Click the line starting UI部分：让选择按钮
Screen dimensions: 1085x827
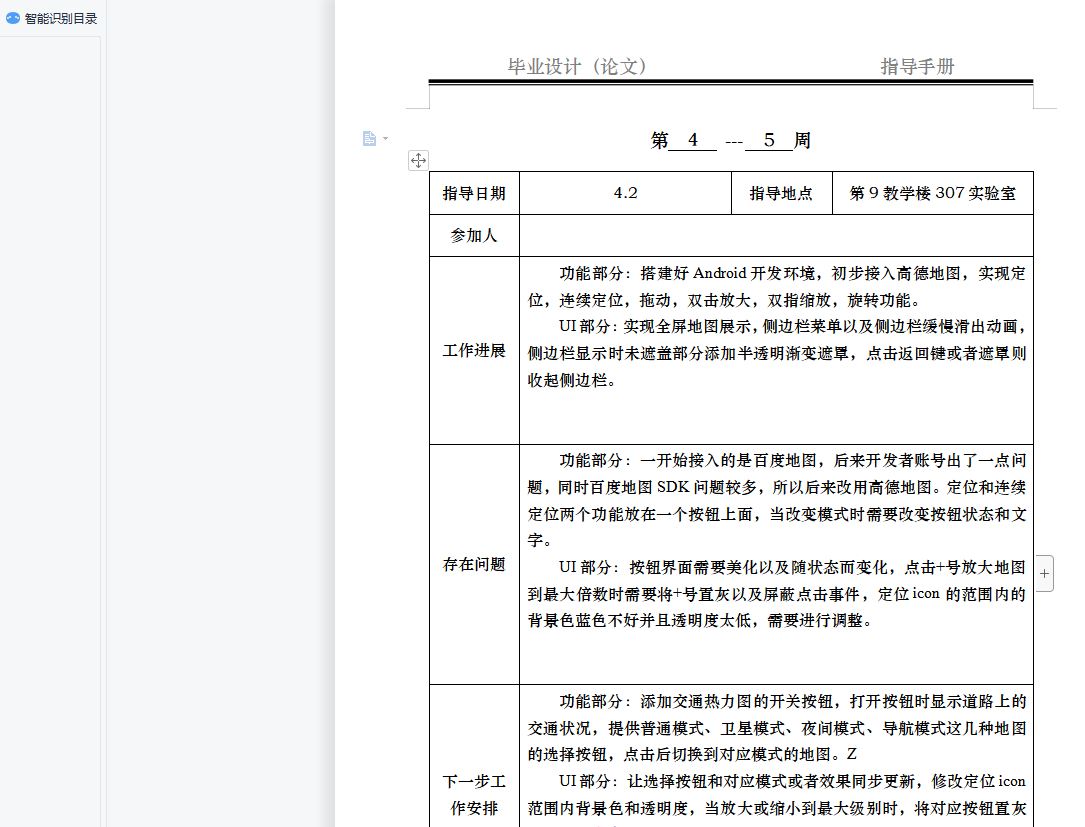click(x=792, y=781)
